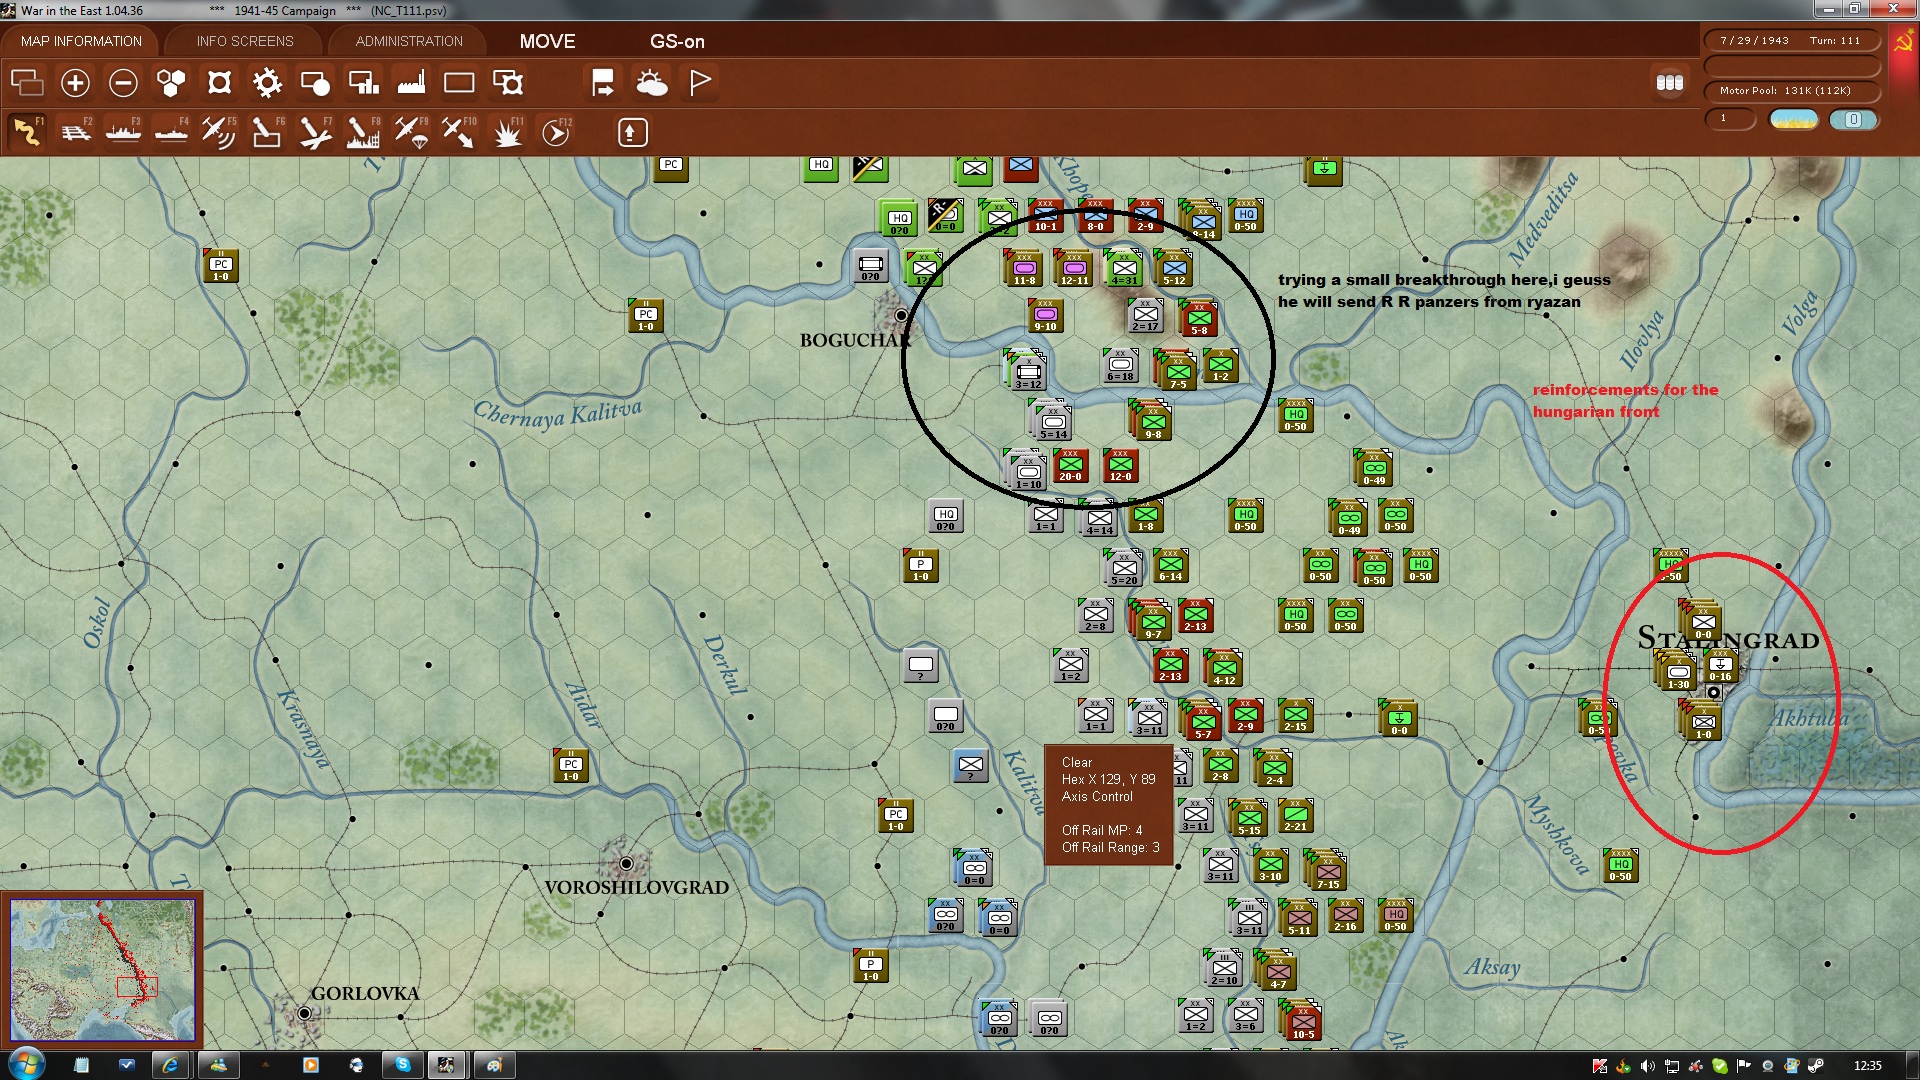The image size is (1920, 1080).
Task: Click the gear-shaped icon in the top toolbar
Action: pyautogui.click(x=267, y=82)
